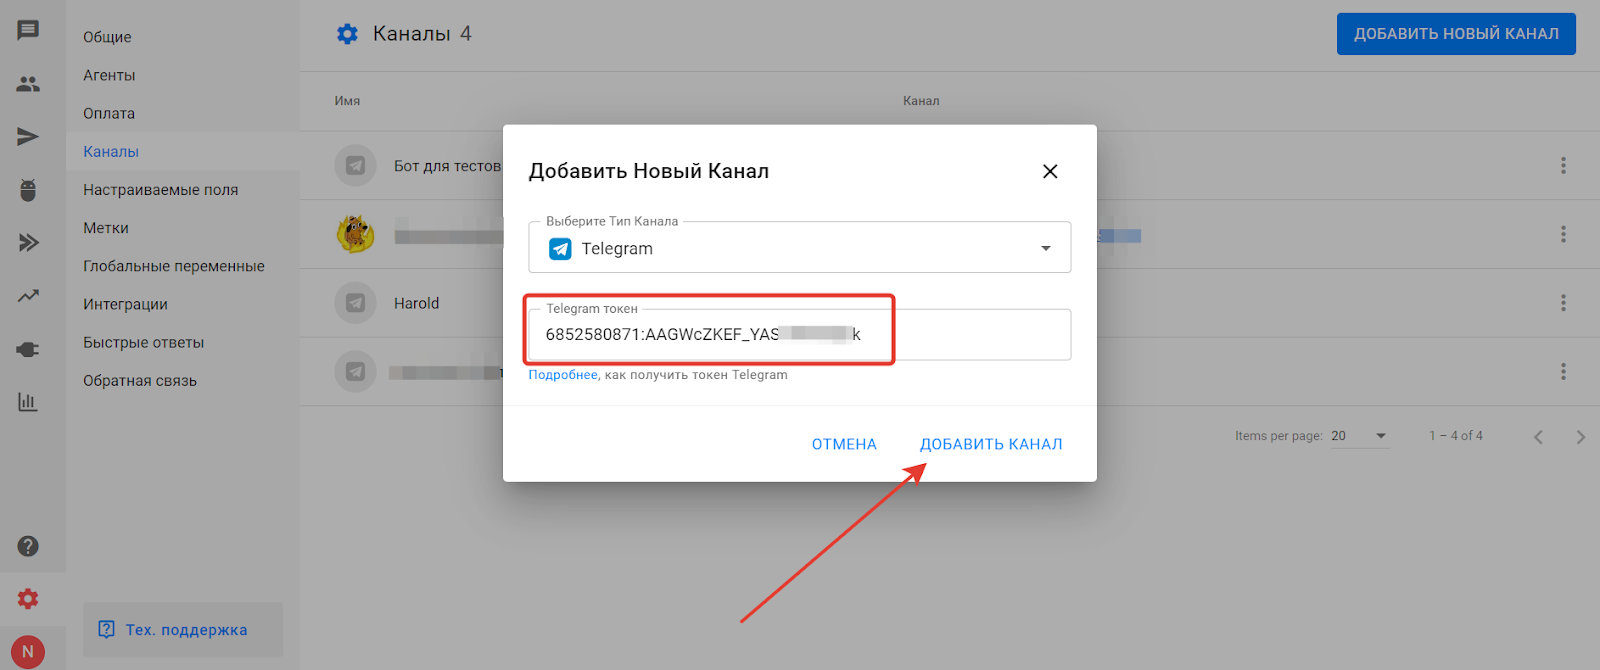Open the red settings gear icon
This screenshot has width=1600, height=670.
click(28, 599)
